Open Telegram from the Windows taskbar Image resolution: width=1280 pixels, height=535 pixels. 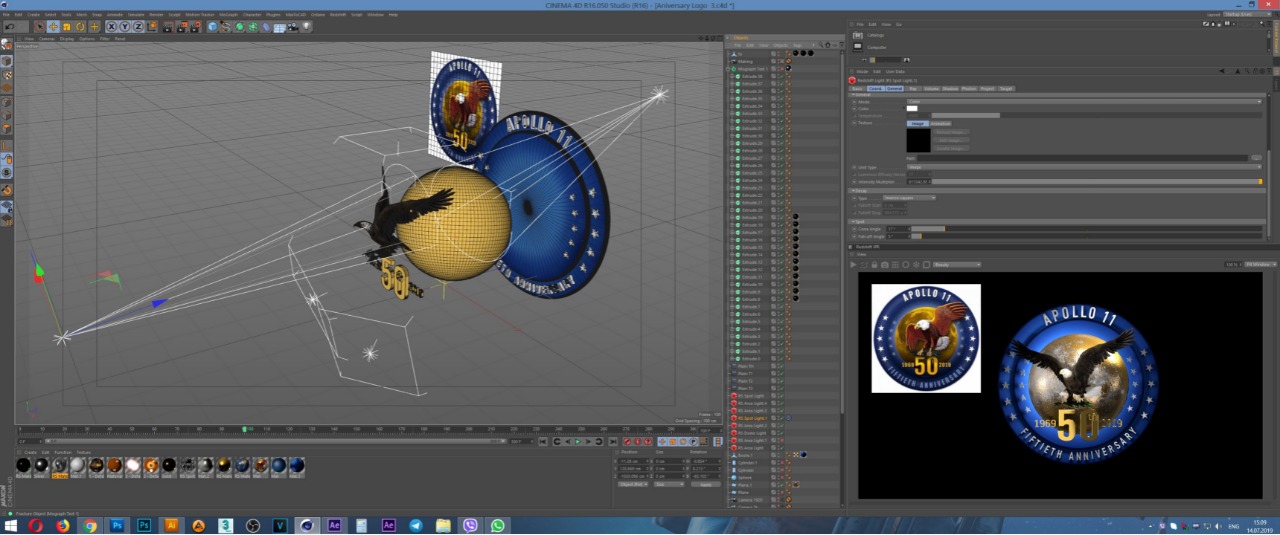click(415, 525)
